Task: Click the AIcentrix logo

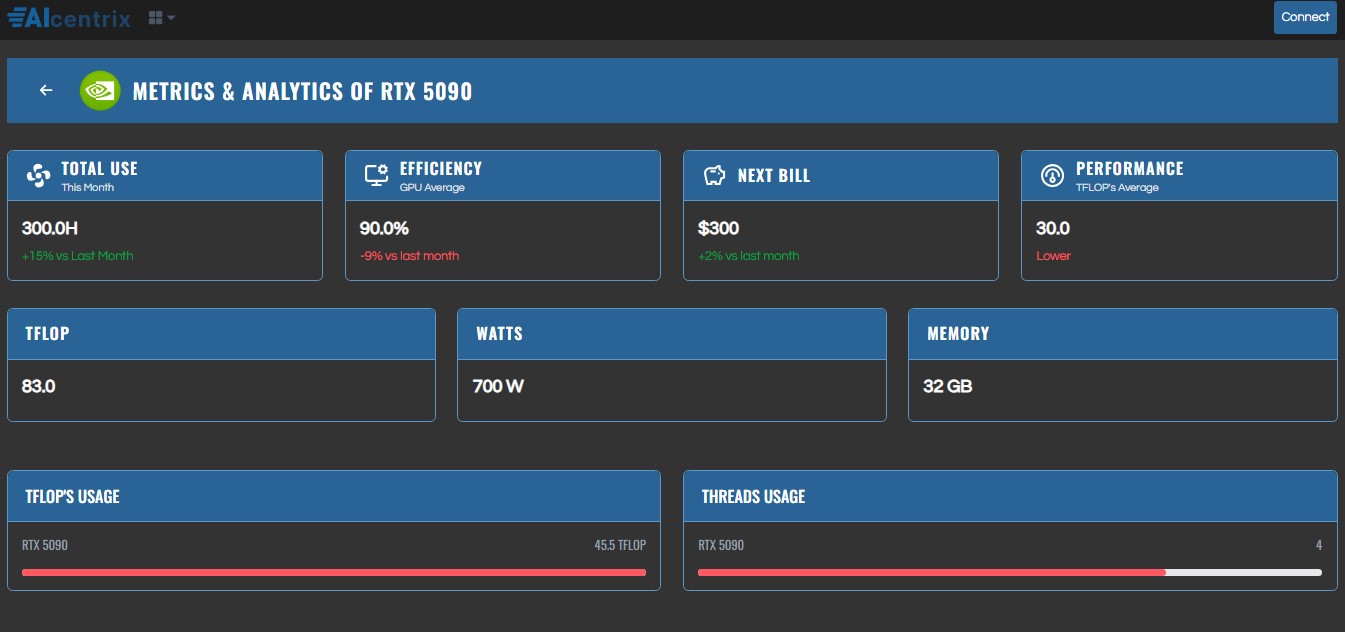Action: pyautogui.click(x=69, y=17)
